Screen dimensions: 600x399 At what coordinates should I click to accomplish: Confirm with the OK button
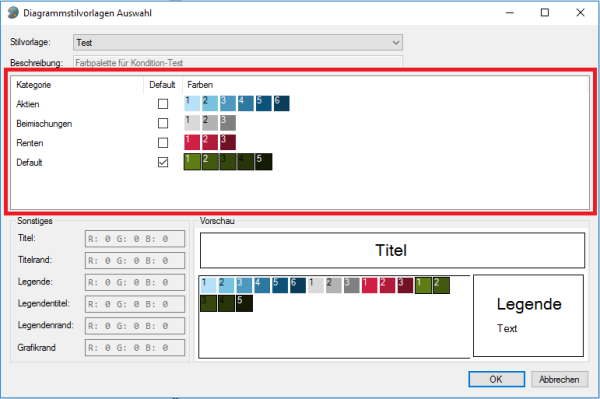tap(496, 379)
